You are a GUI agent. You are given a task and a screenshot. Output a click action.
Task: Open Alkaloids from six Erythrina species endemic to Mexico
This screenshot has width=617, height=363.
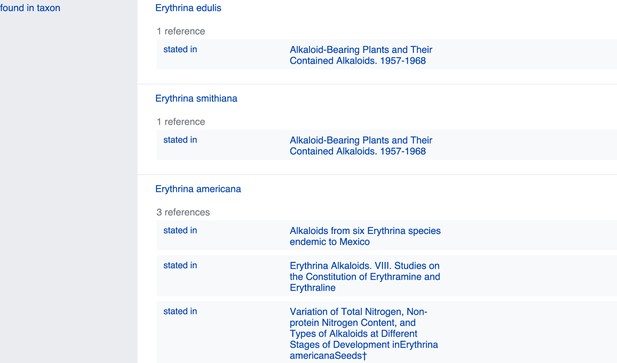(x=365, y=236)
